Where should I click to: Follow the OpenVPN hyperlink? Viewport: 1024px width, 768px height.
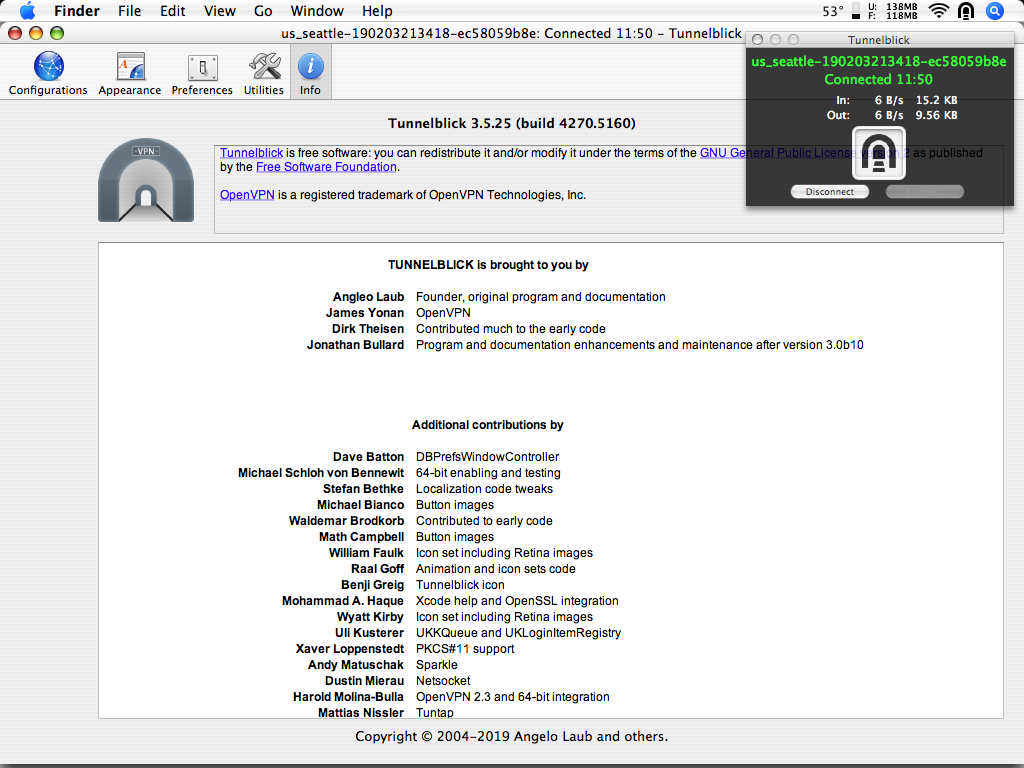247,195
